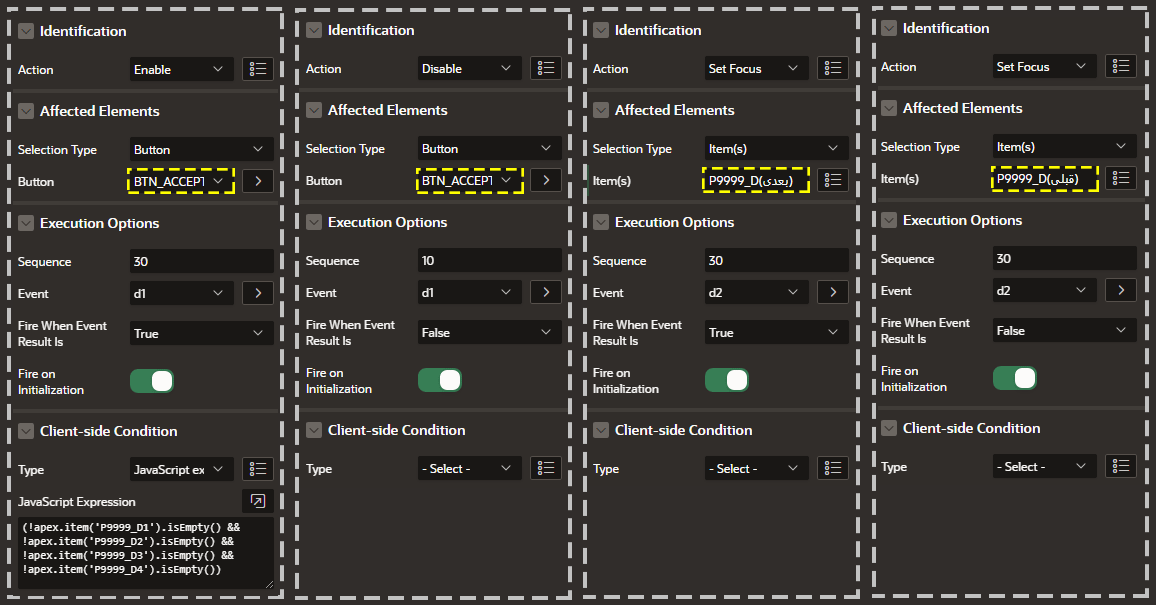Open item picker list beside P9999_D(بعدی)
Screen dimensions: 1156x605
click(x=833, y=180)
